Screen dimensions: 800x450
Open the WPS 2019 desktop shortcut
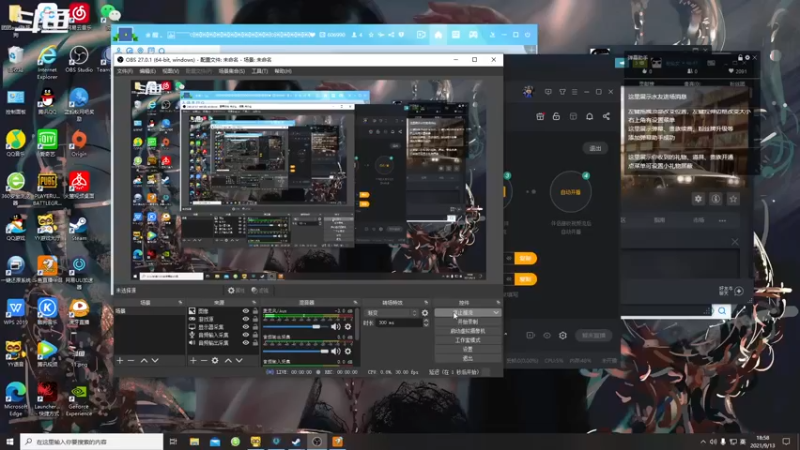(x=16, y=312)
